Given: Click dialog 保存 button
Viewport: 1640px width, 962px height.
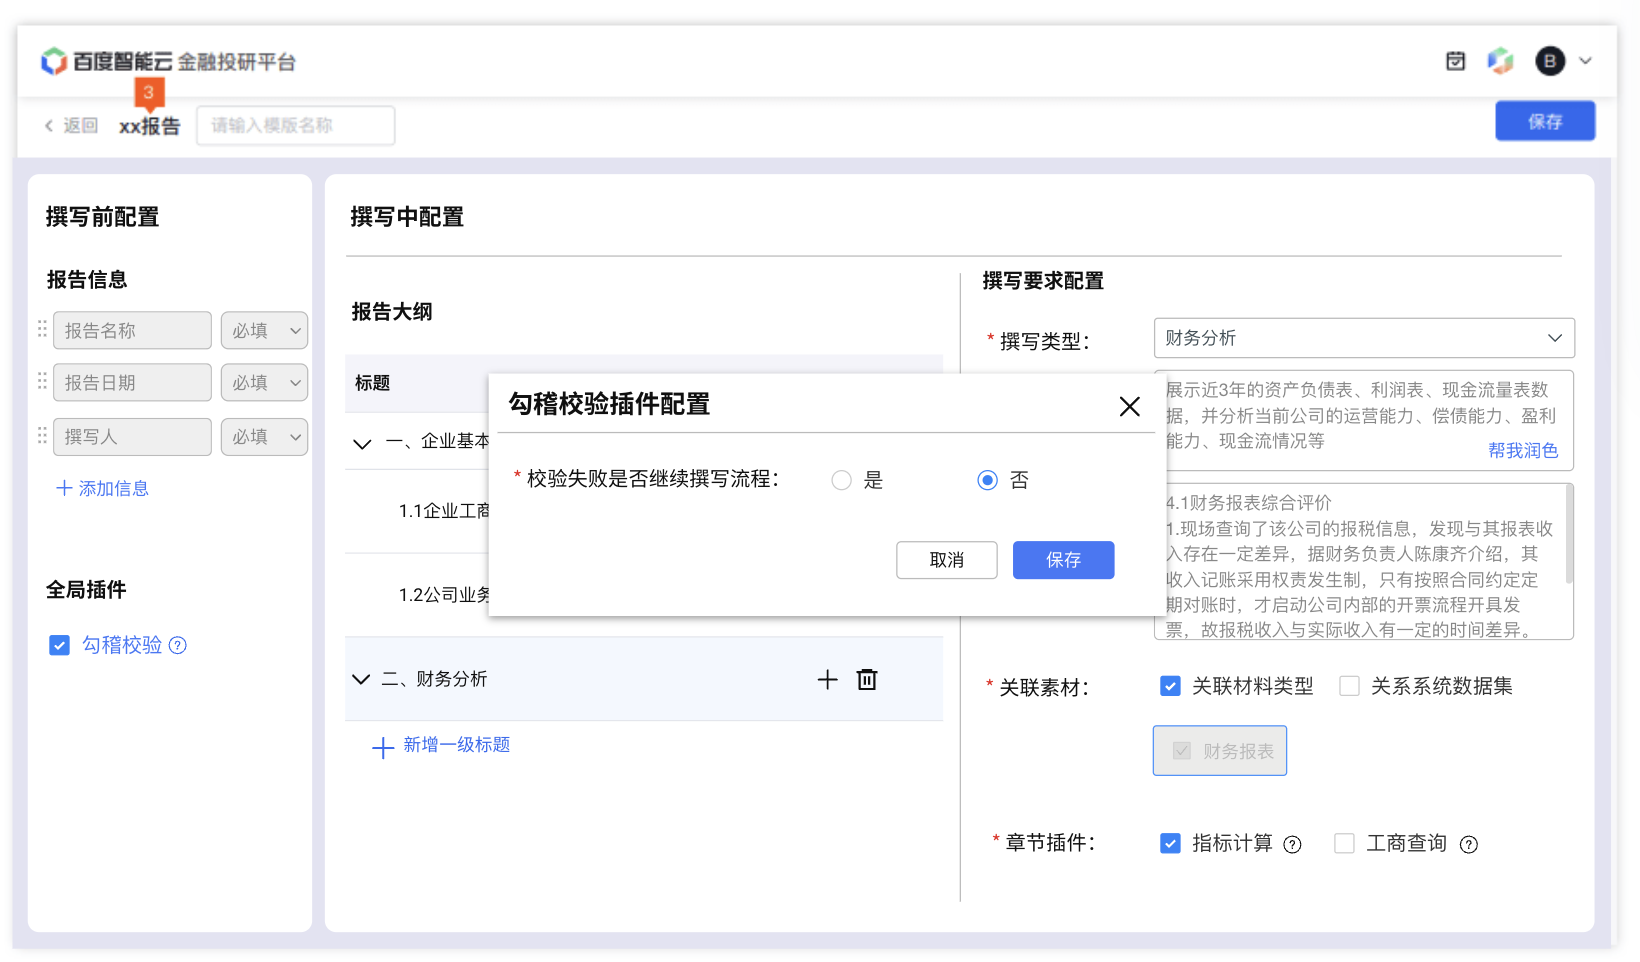Looking at the screenshot, I should 1064,560.
